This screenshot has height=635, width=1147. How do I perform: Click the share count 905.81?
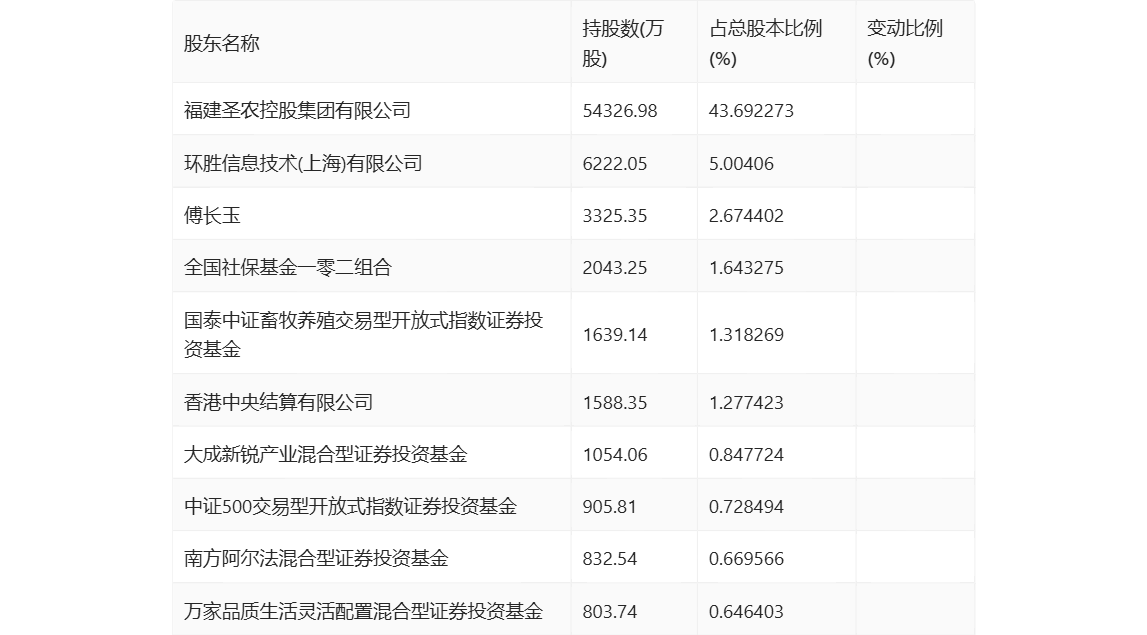tap(609, 507)
